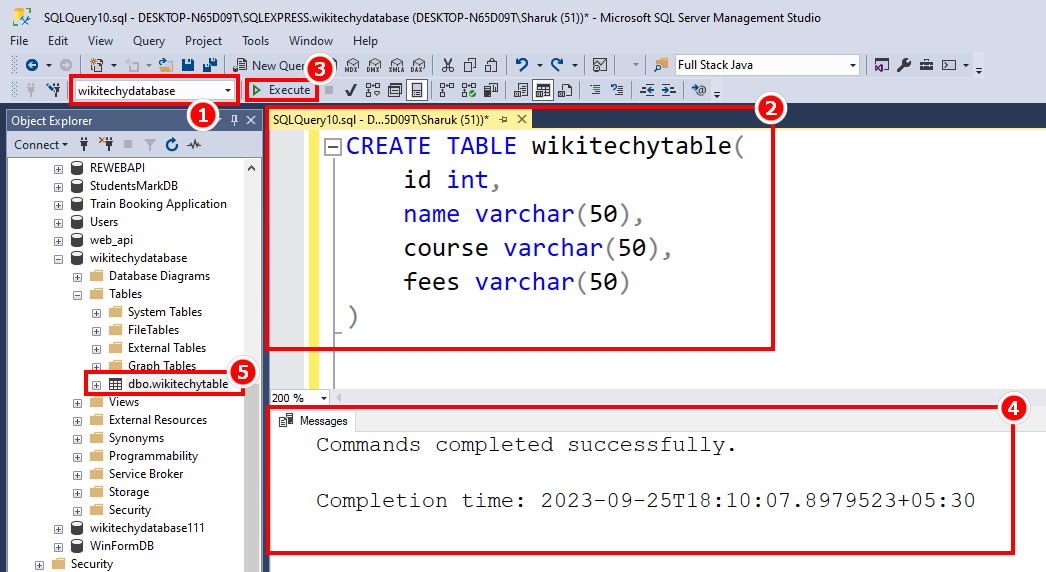This screenshot has height=572, width=1046.
Task: Open the Connect dropdown in Object Explorer
Action: pos(40,145)
